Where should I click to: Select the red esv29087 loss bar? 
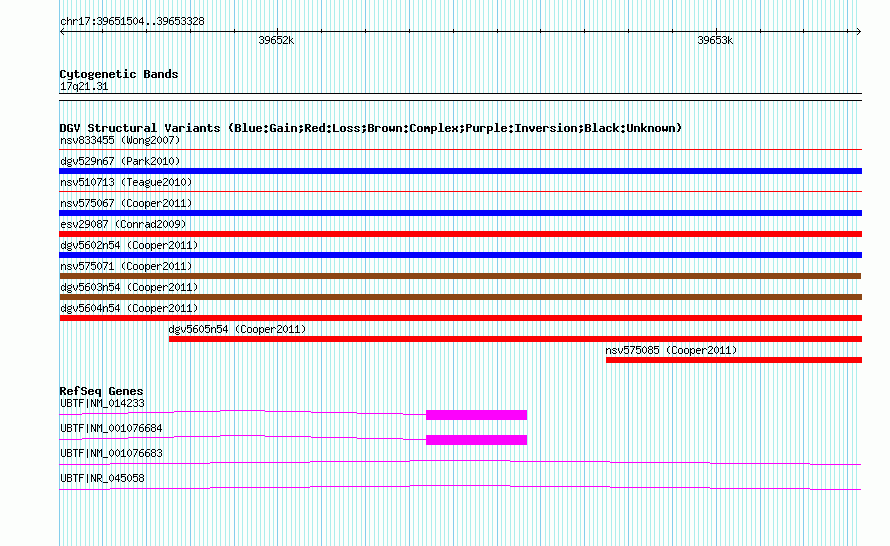pyautogui.click(x=460, y=234)
